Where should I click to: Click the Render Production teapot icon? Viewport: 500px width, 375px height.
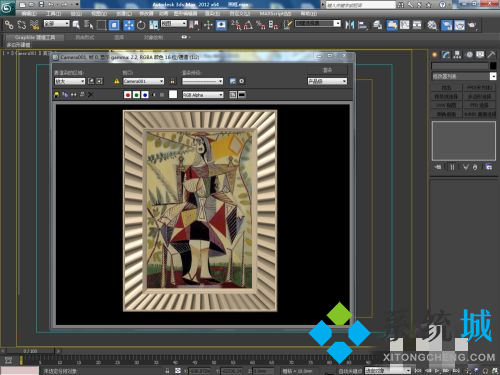(x=472, y=25)
